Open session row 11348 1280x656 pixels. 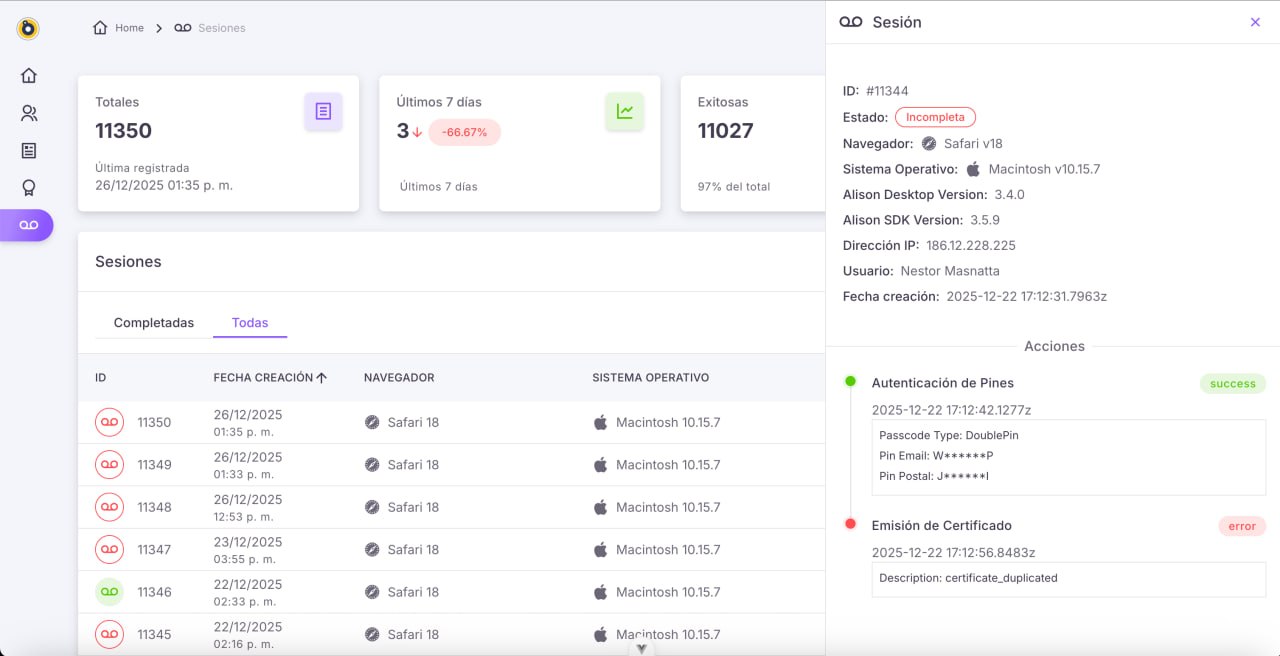click(x=154, y=507)
